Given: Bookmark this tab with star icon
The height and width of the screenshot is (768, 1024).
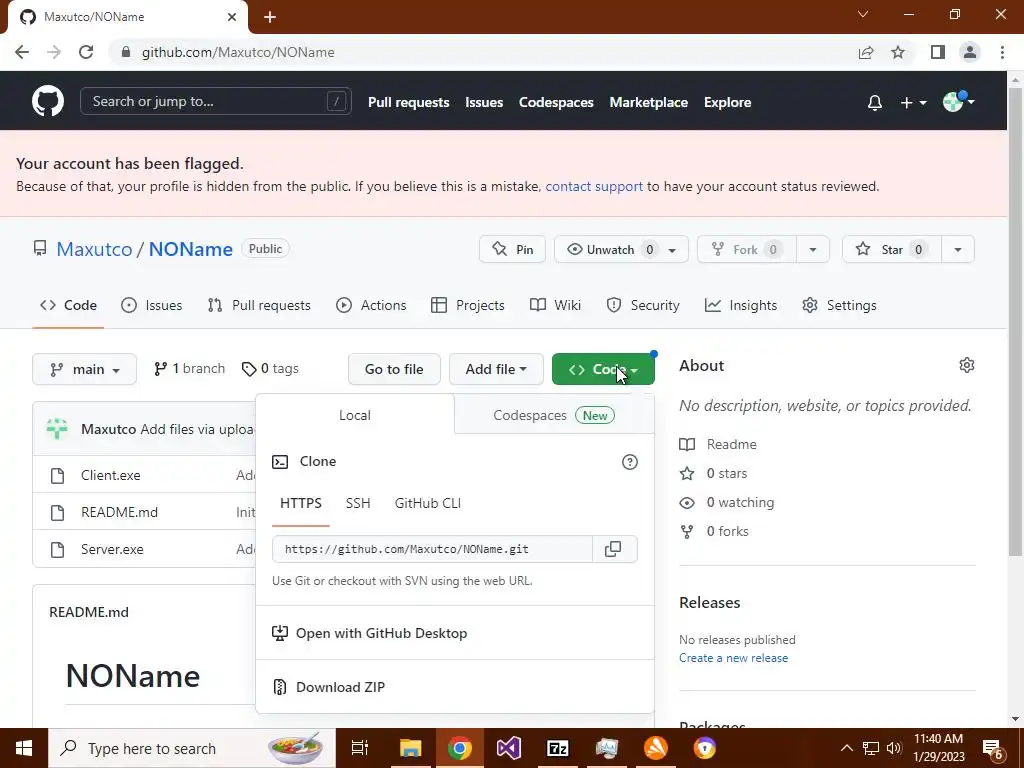Looking at the screenshot, I should [x=898, y=52].
